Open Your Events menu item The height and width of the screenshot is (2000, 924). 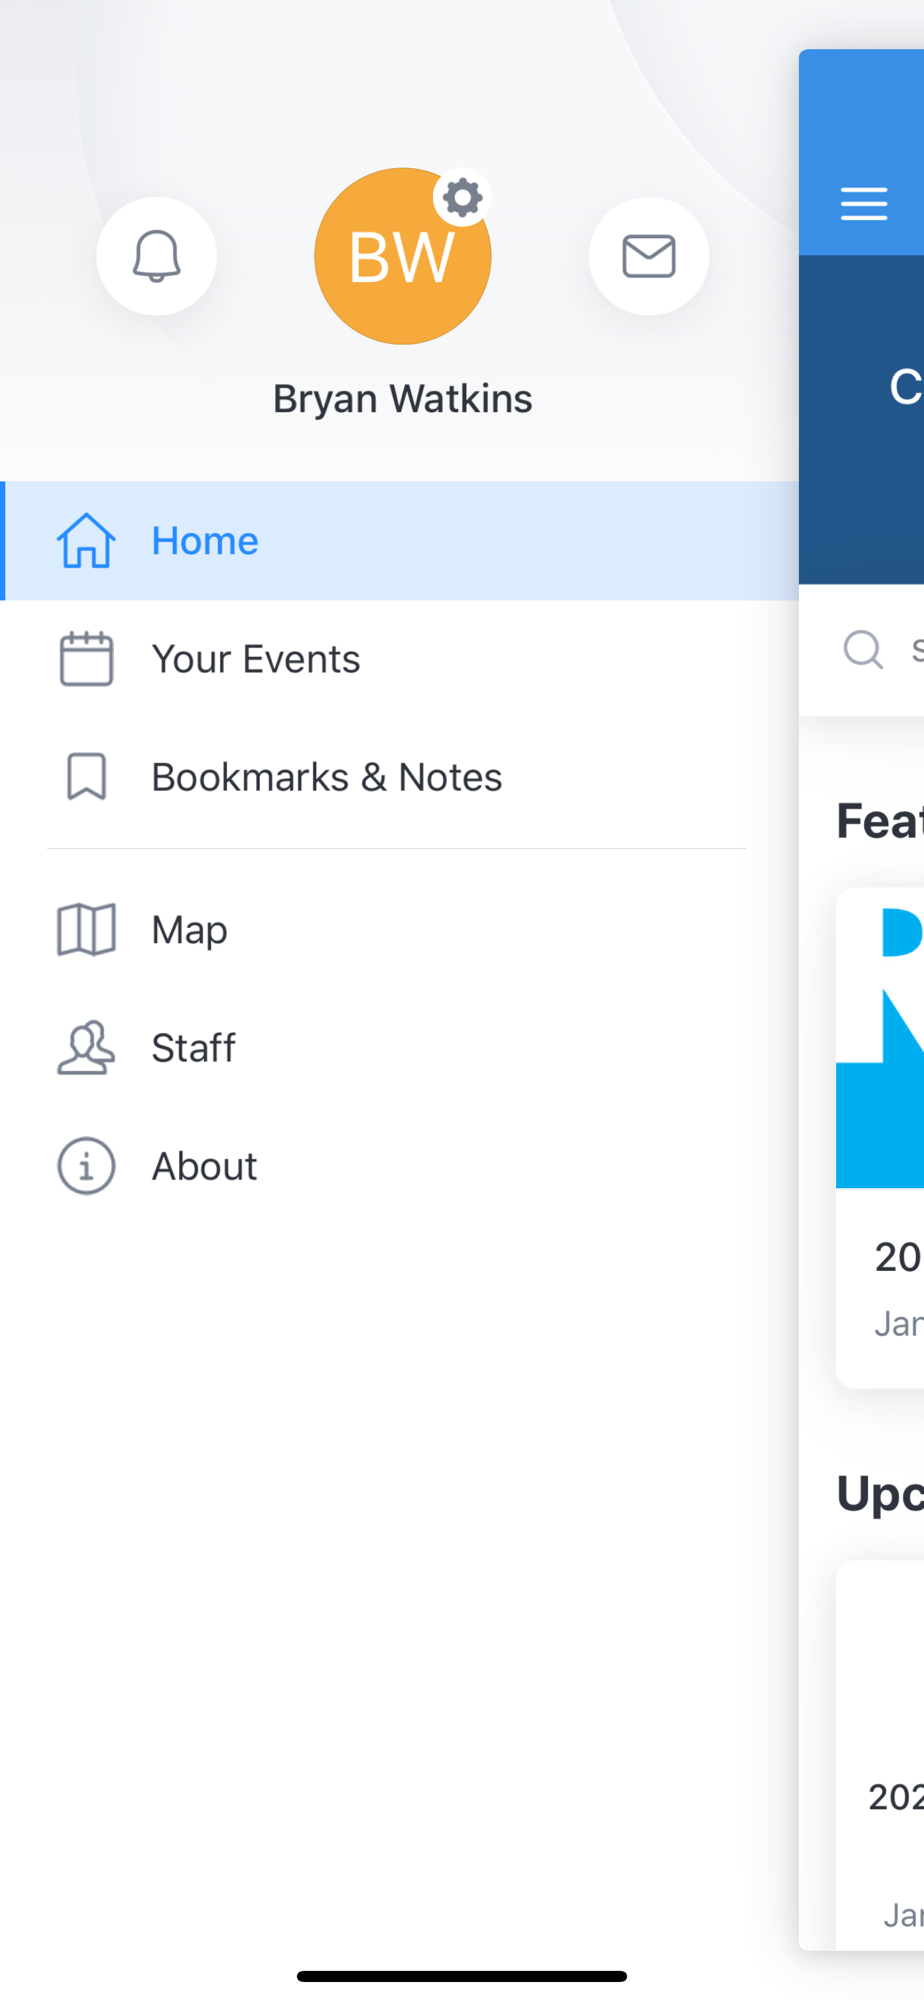click(x=400, y=659)
